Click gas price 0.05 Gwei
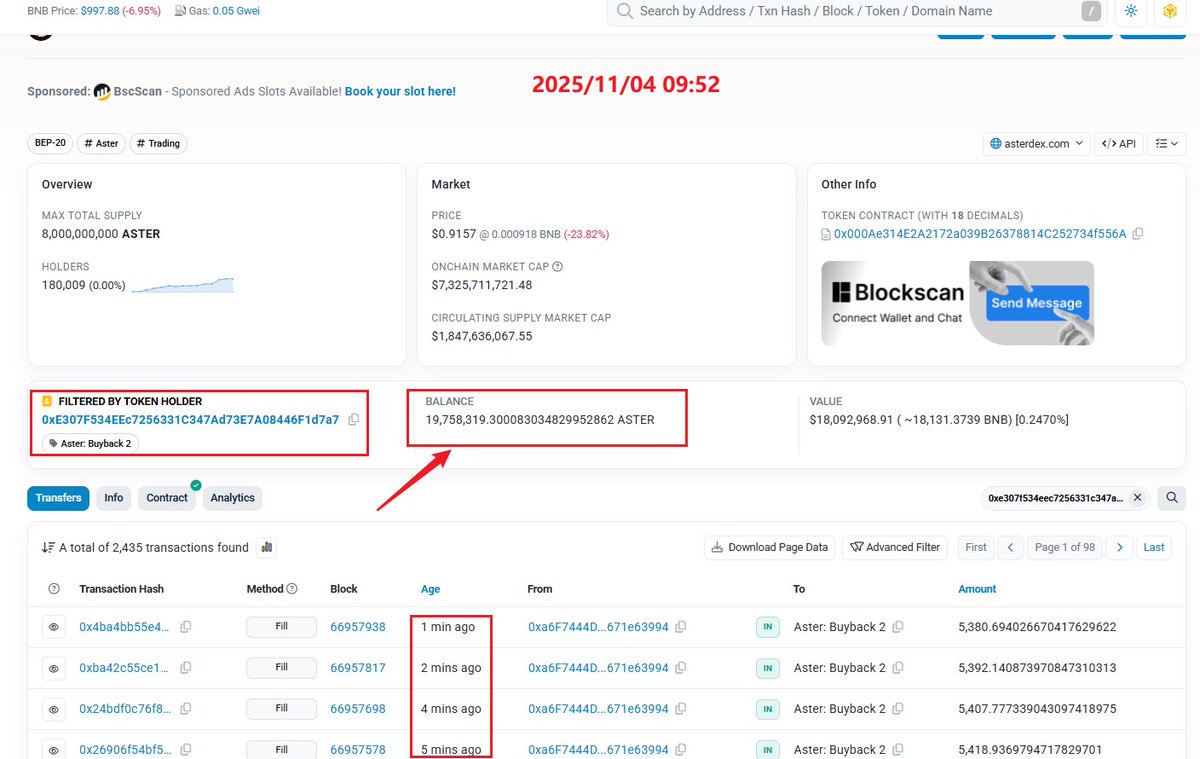1200x759 pixels. click(x=236, y=11)
